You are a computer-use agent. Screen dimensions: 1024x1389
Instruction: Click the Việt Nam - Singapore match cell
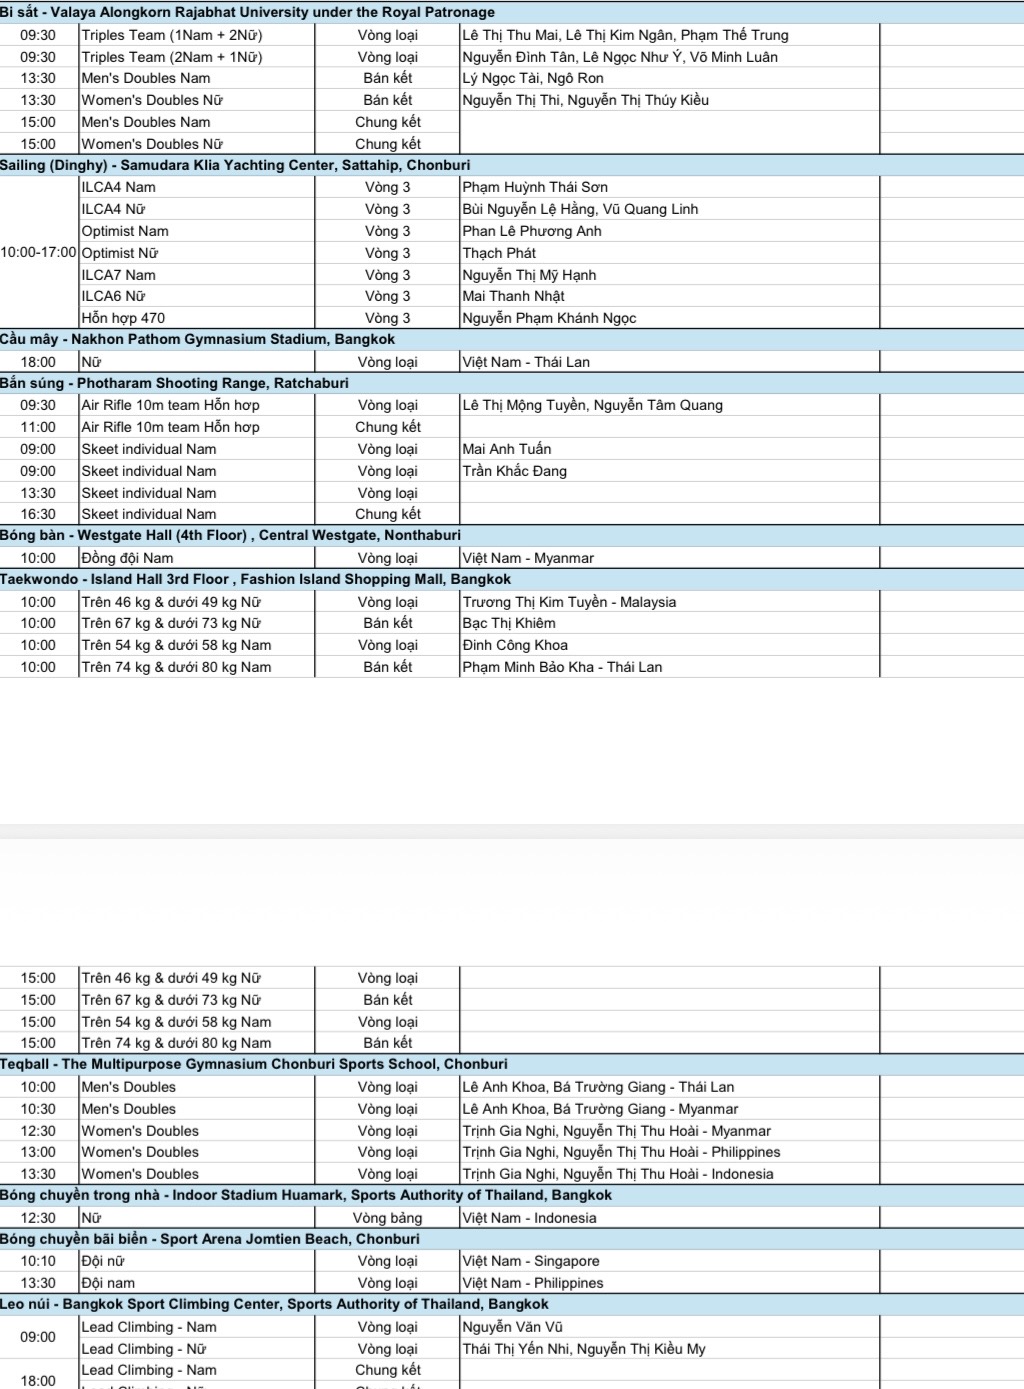click(531, 1261)
